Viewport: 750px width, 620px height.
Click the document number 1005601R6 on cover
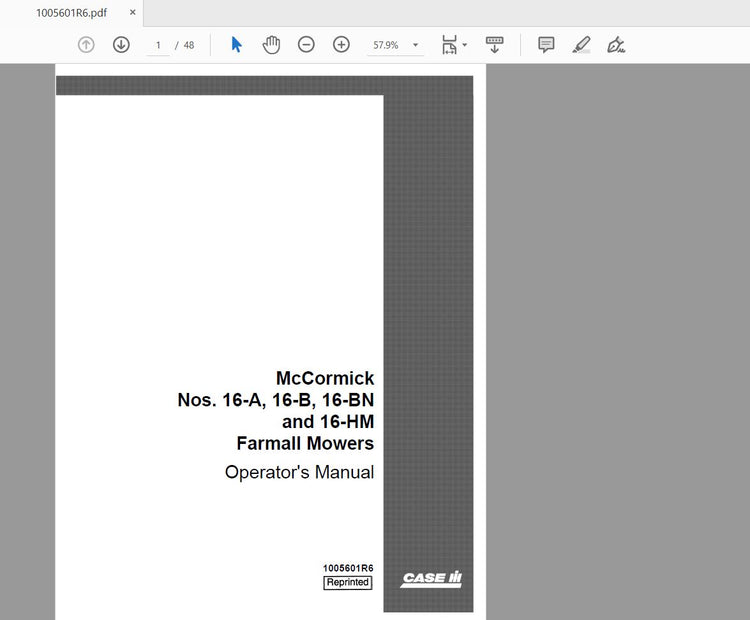point(348,568)
